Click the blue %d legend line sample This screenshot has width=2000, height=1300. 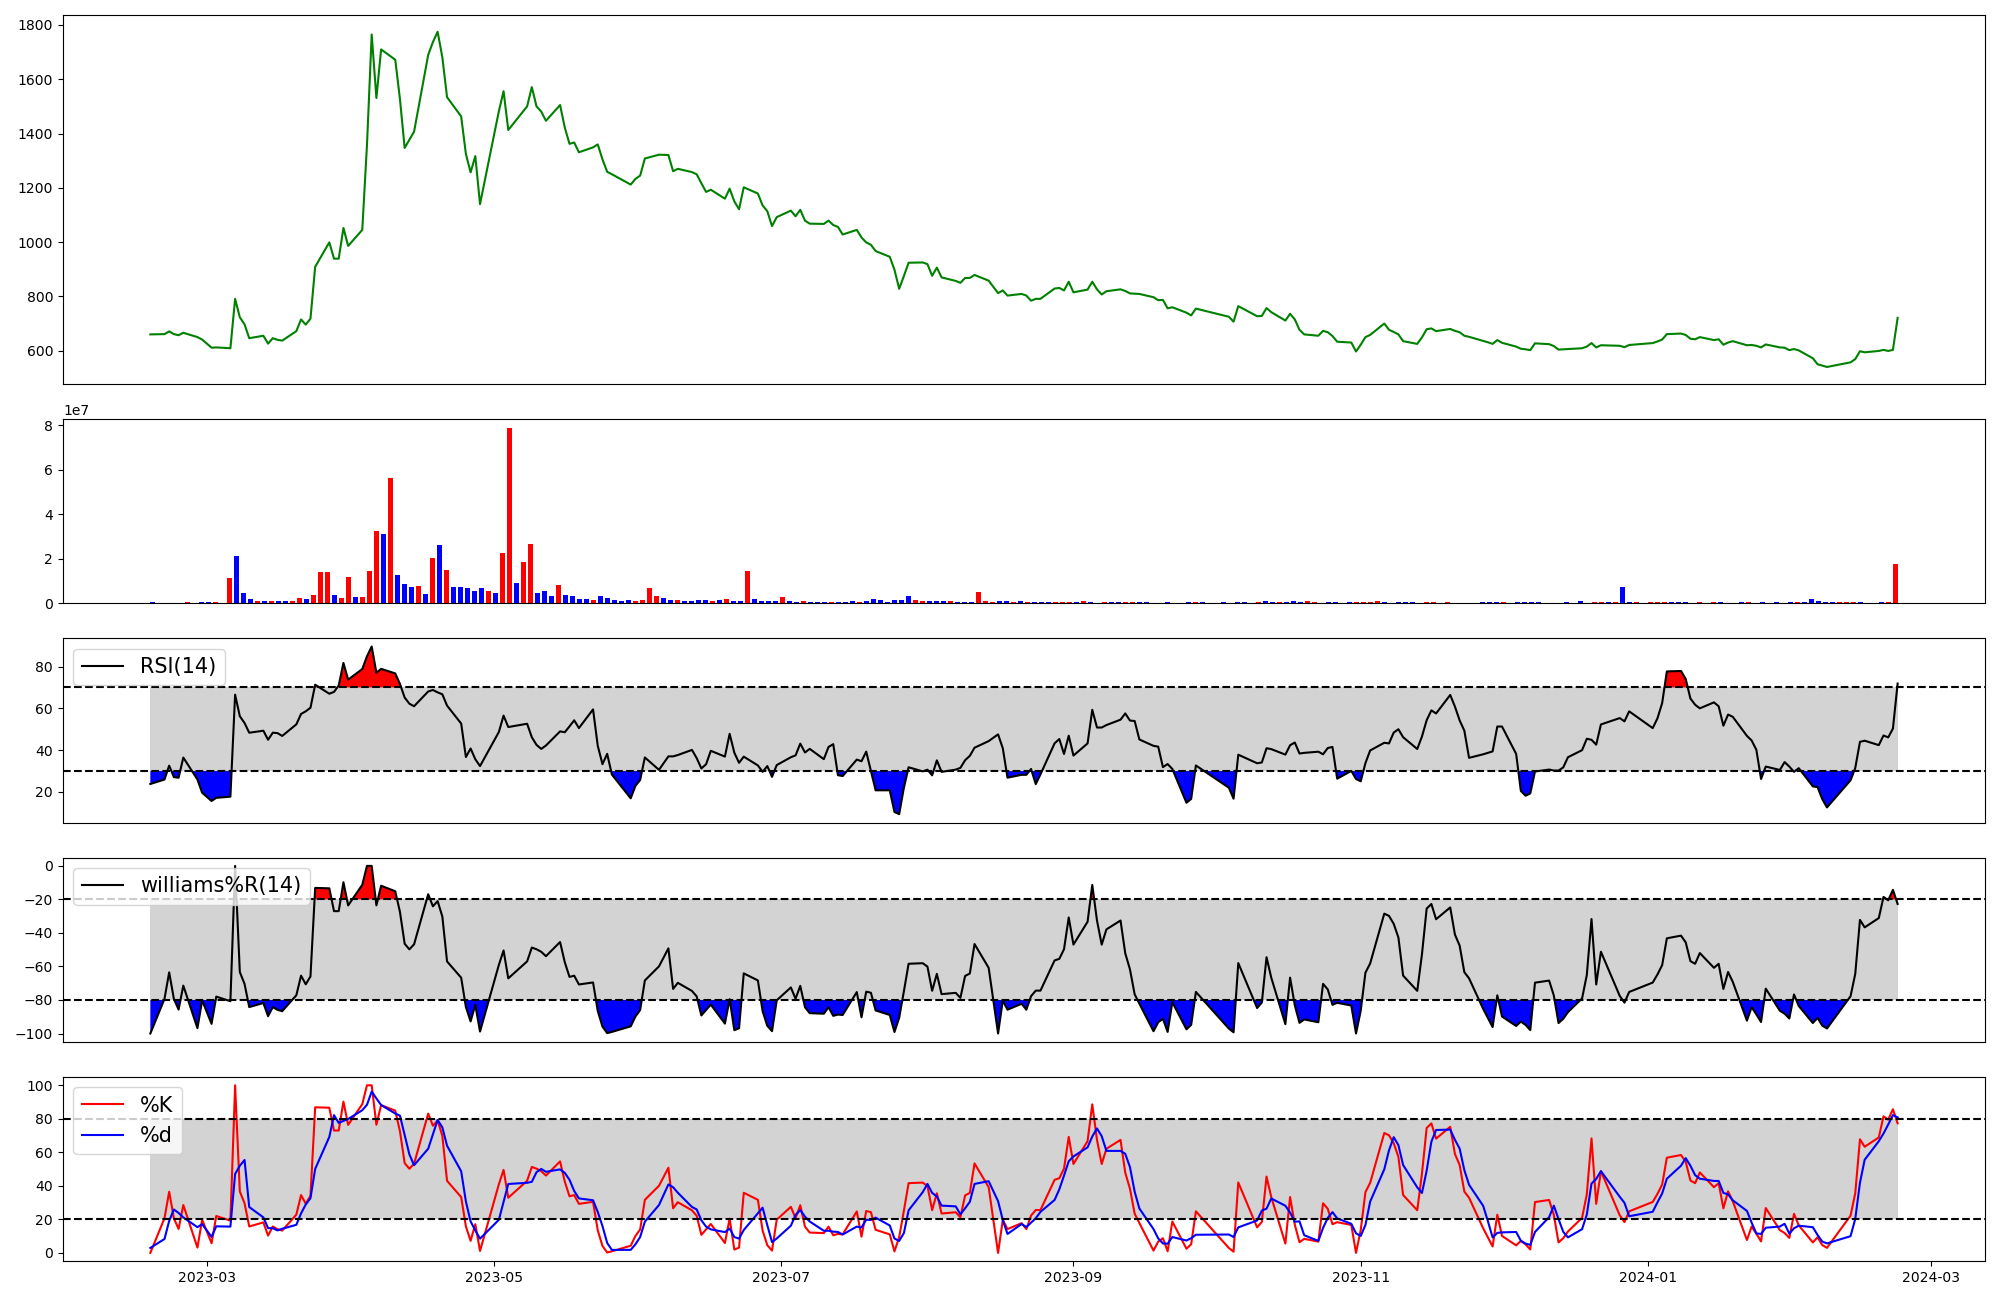[103, 1135]
